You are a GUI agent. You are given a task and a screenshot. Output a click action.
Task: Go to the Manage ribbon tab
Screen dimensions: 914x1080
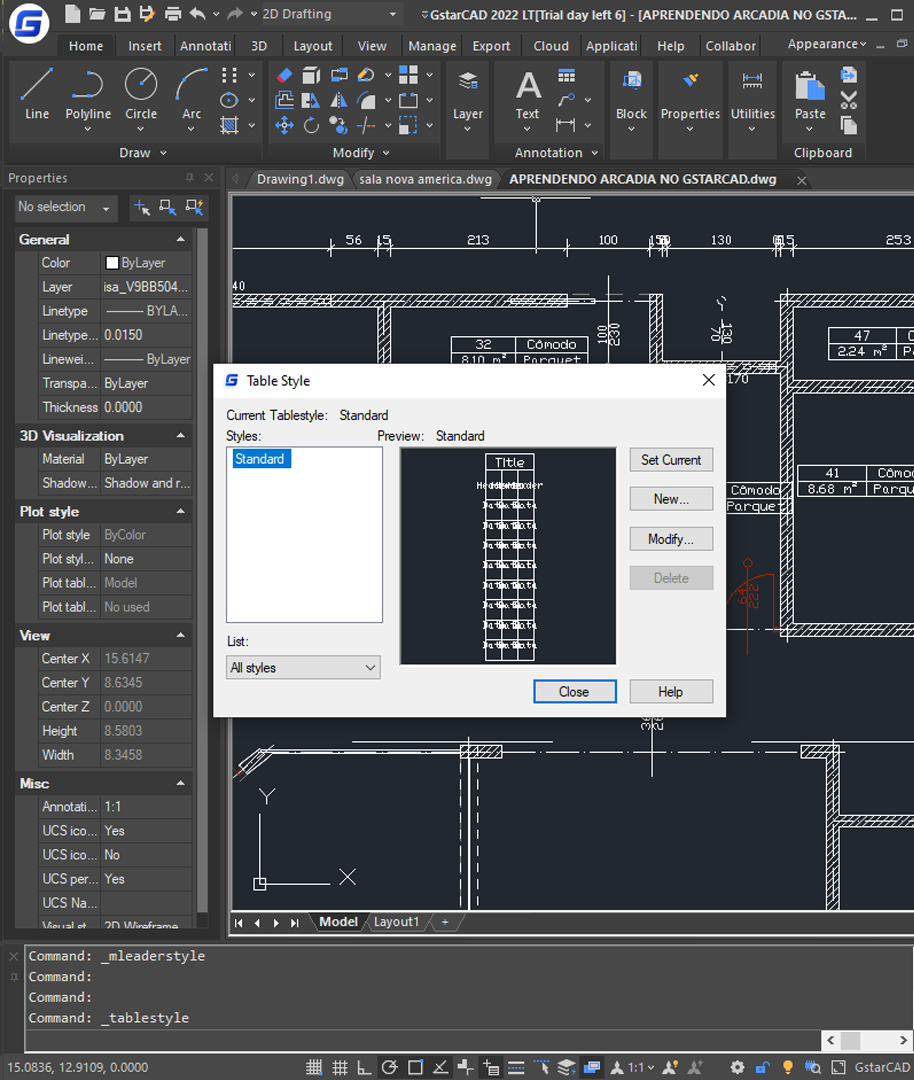pyautogui.click(x=432, y=46)
